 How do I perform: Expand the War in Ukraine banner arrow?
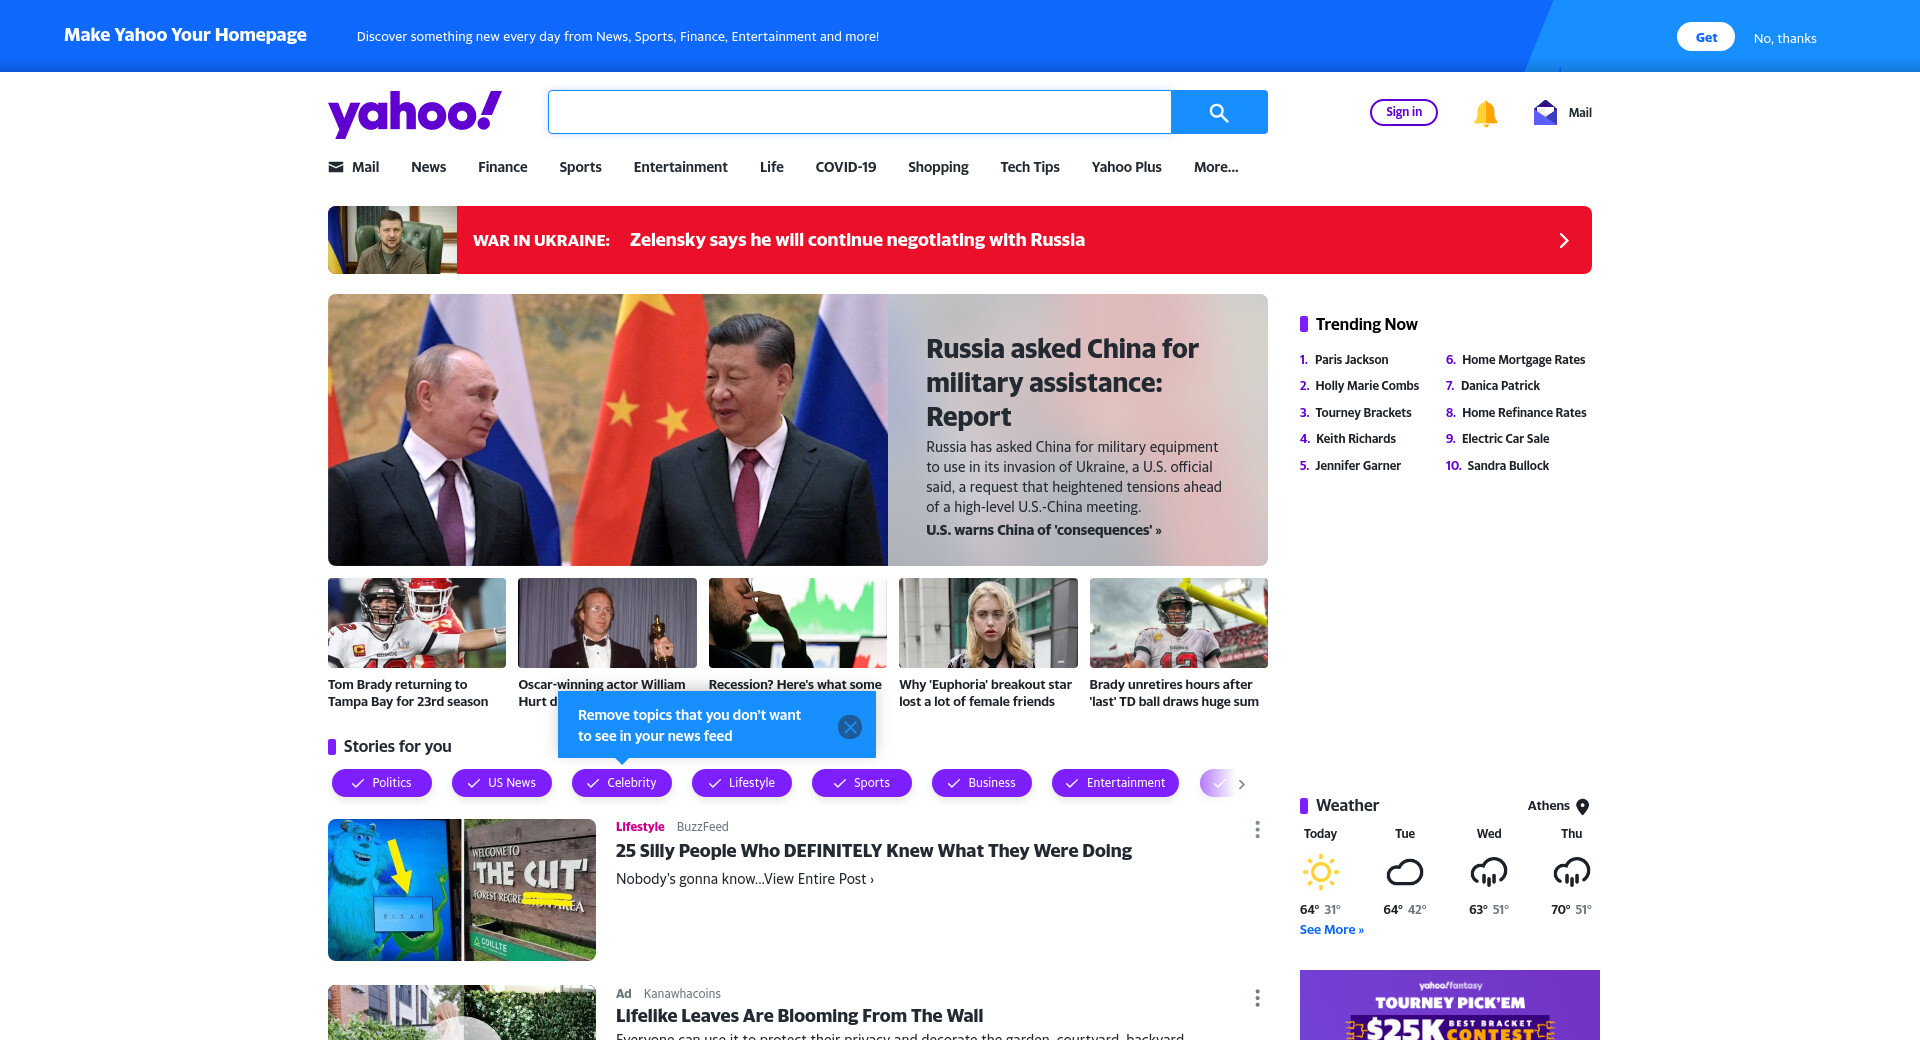click(1564, 240)
